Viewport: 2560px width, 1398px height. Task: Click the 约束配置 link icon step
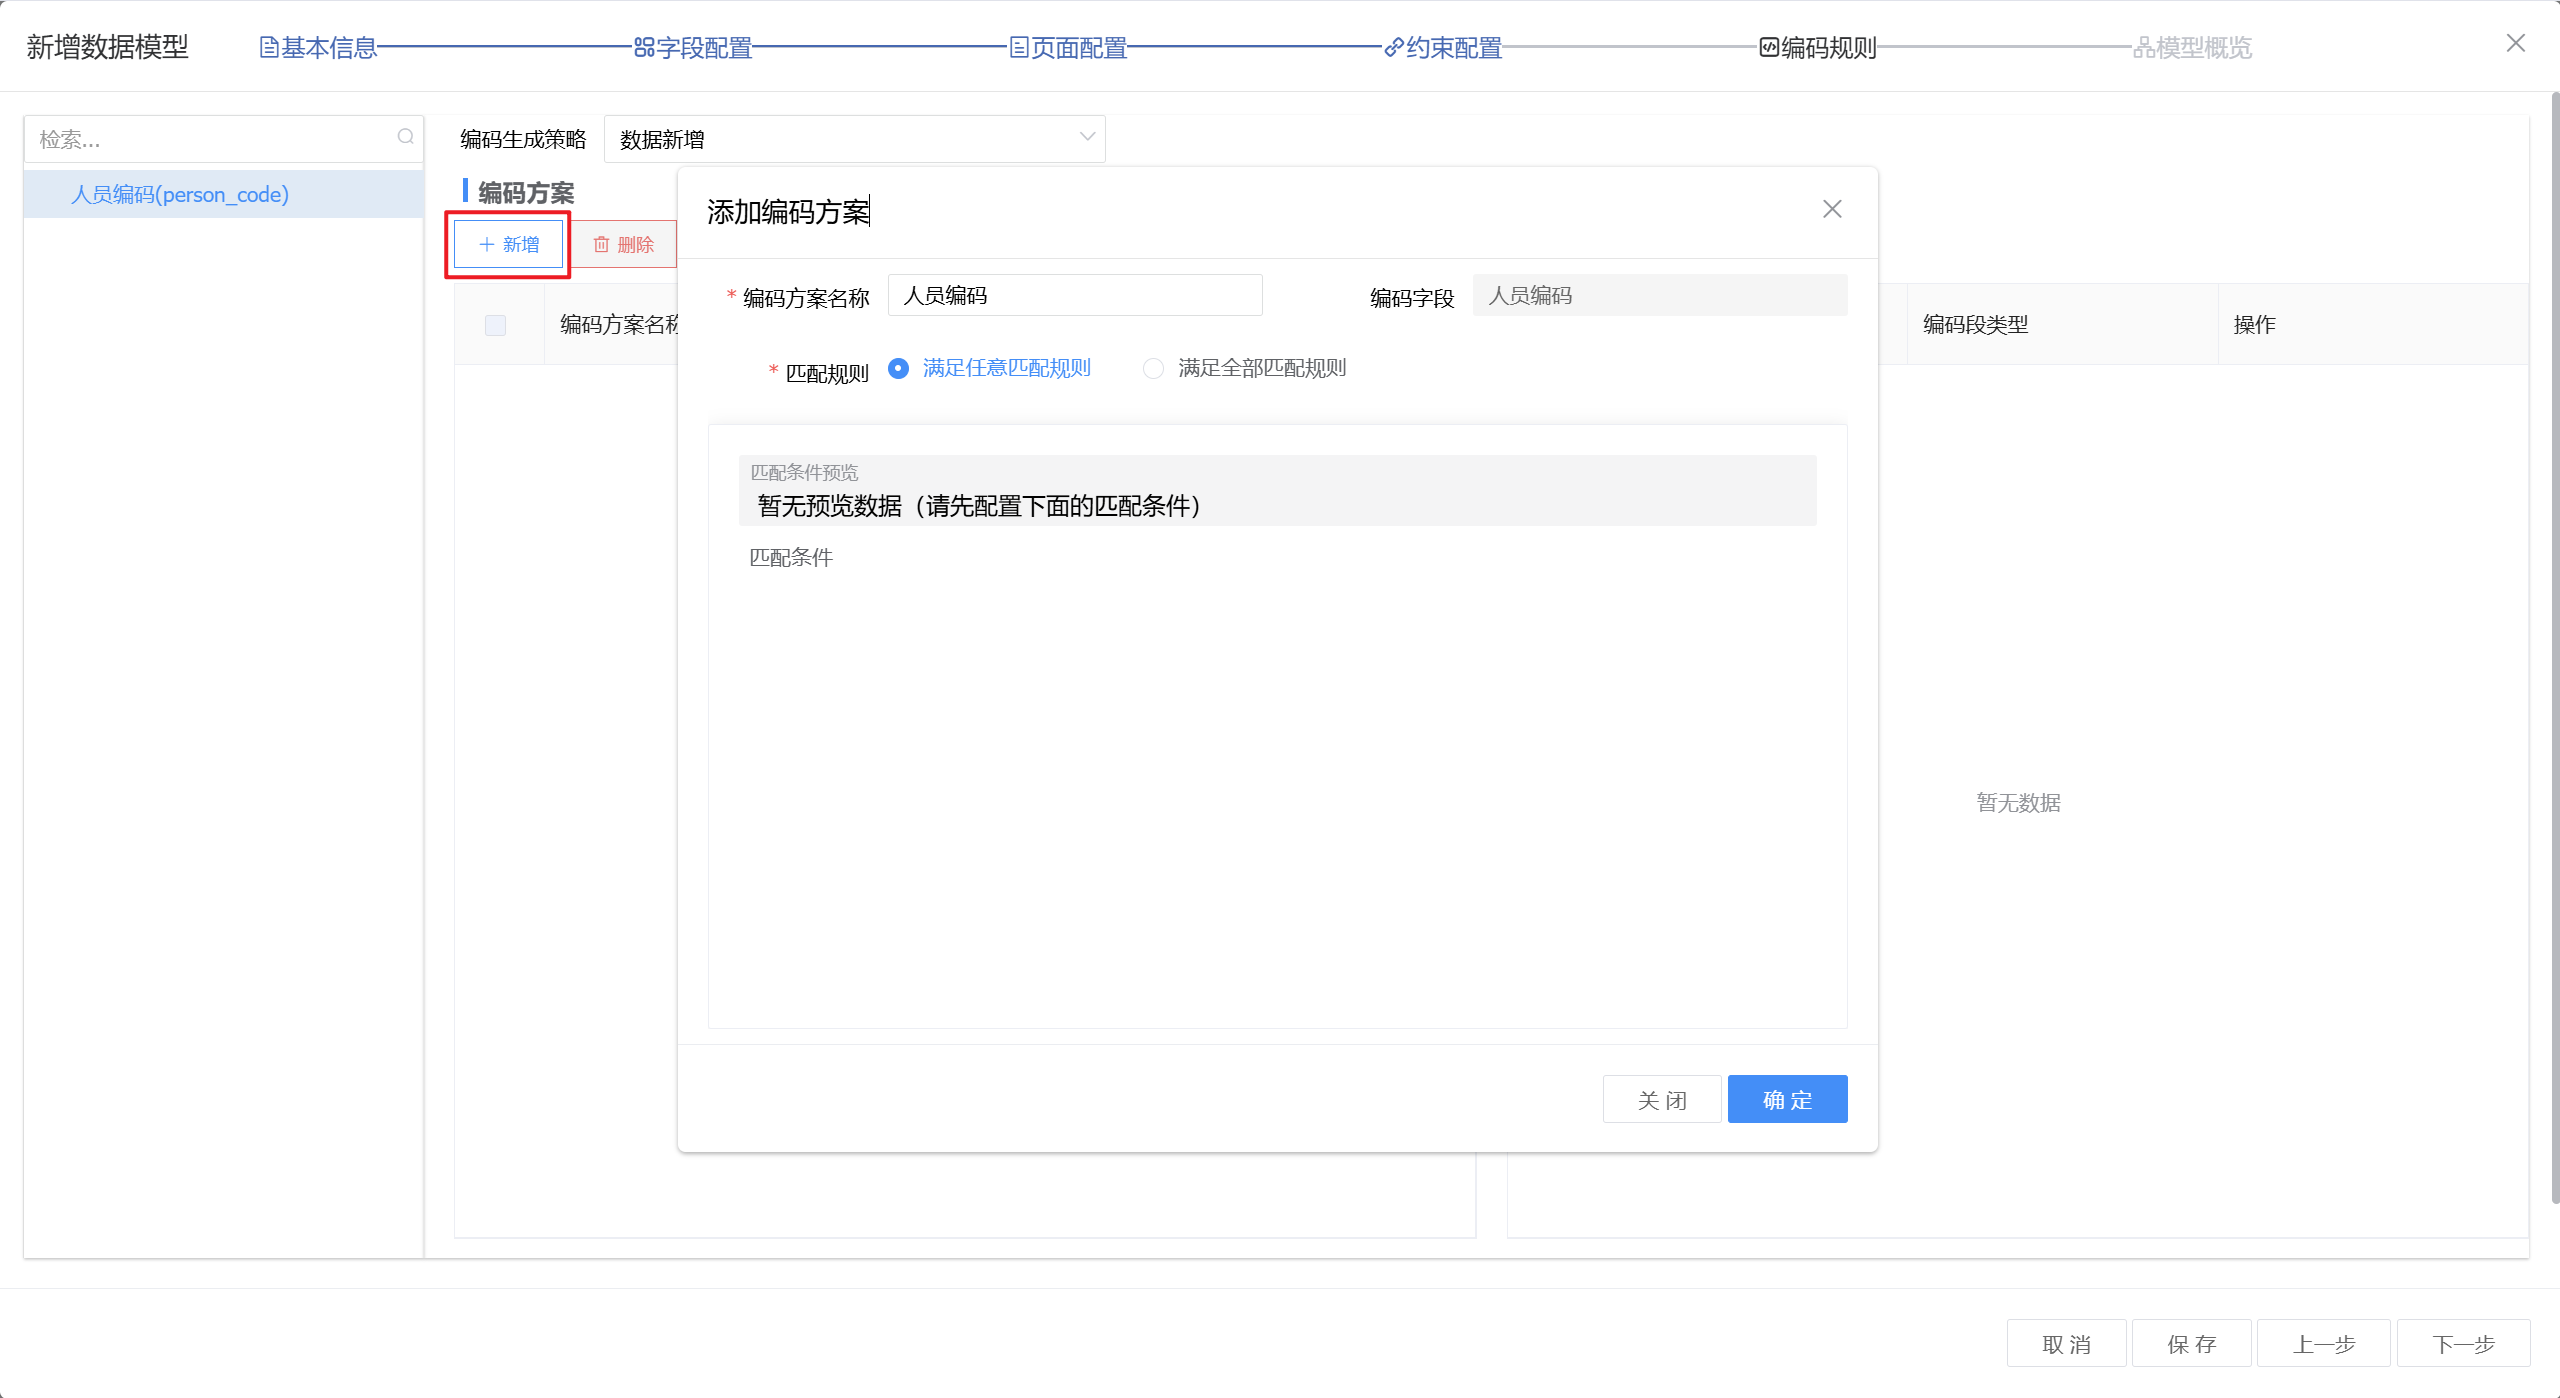[x=1394, y=47]
